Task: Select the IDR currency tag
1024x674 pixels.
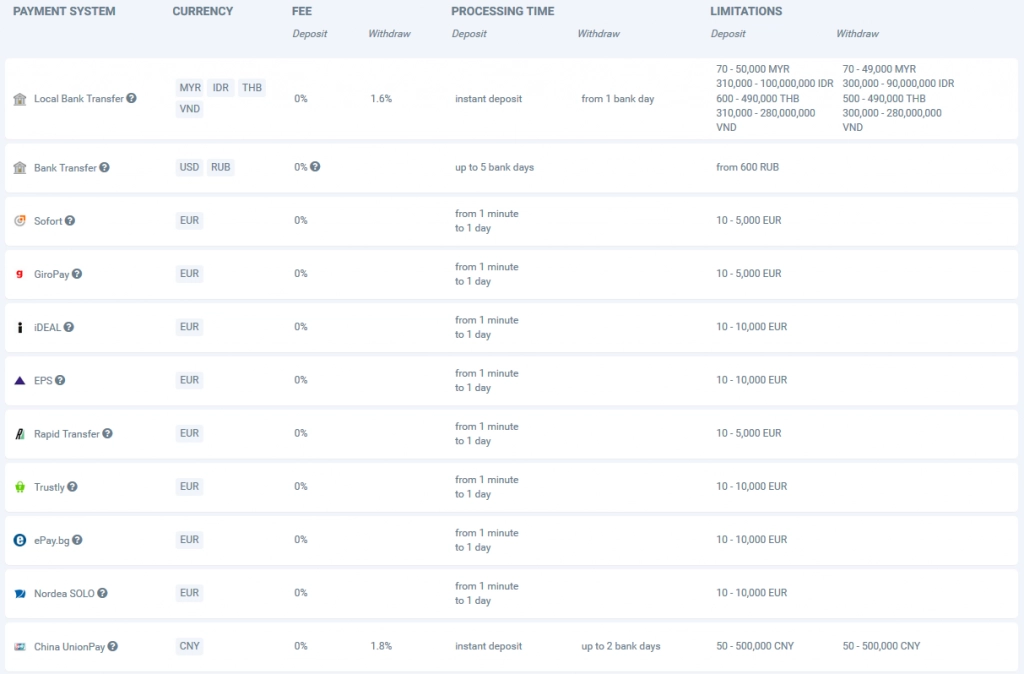Action: coord(221,88)
